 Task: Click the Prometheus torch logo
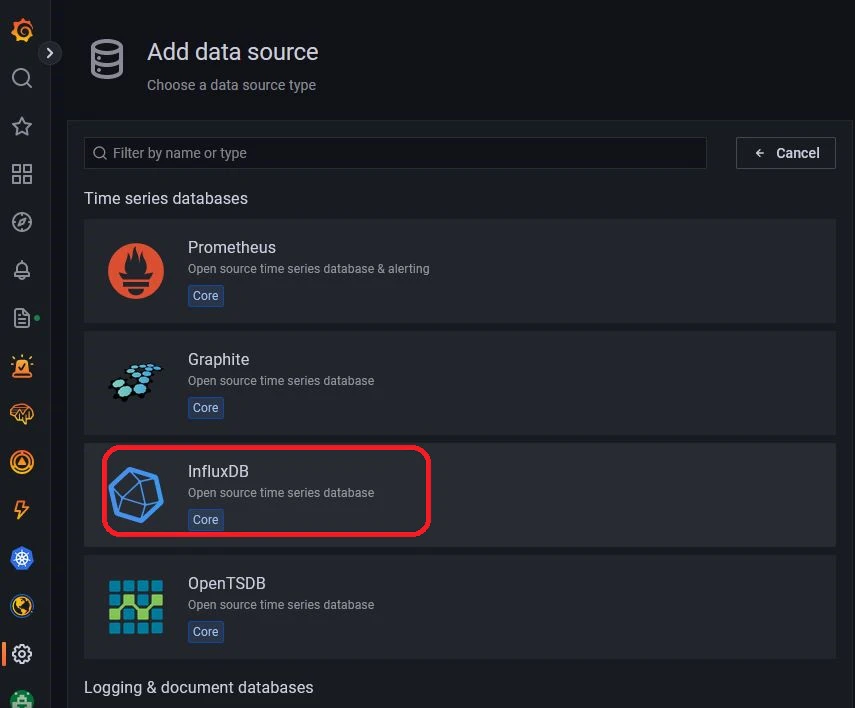136,271
